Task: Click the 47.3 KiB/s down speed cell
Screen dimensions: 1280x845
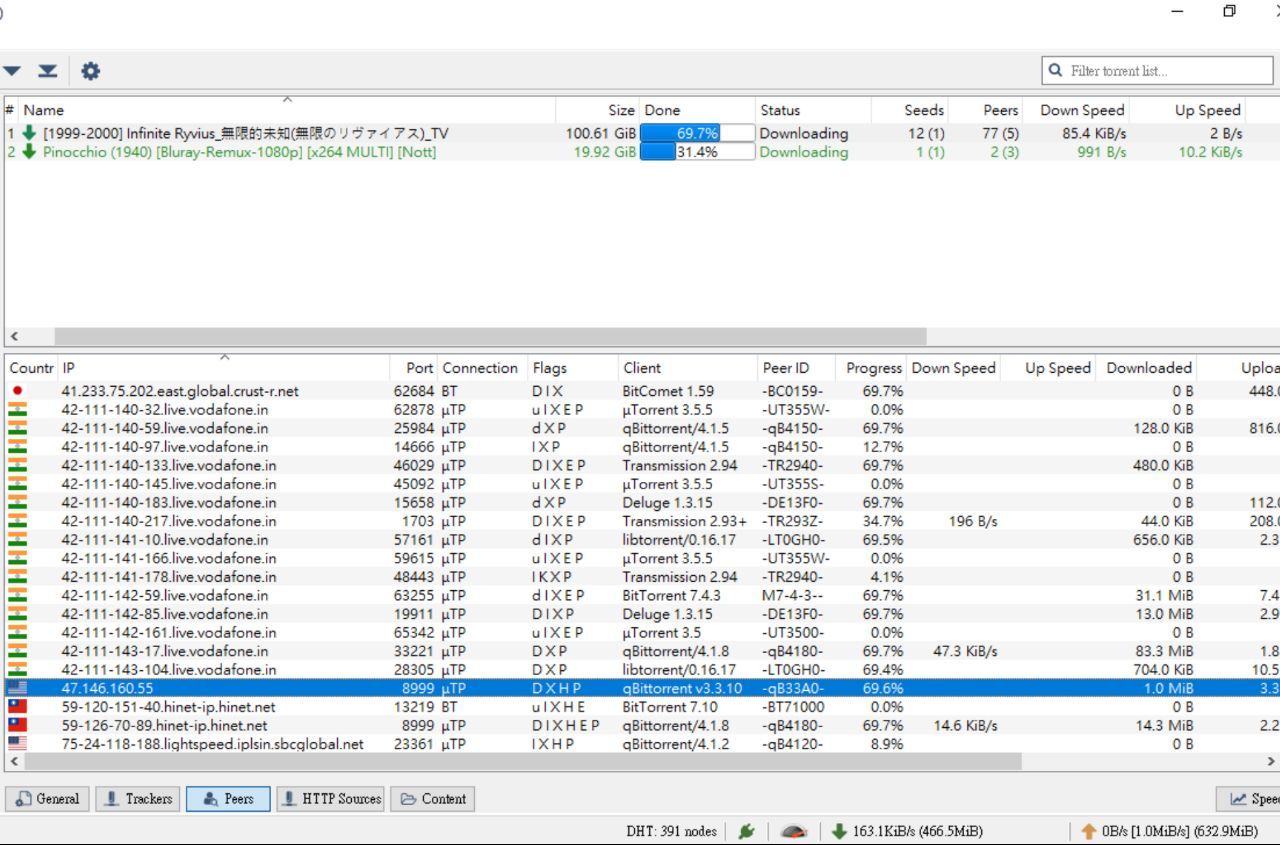Action: tap(965, 651)
